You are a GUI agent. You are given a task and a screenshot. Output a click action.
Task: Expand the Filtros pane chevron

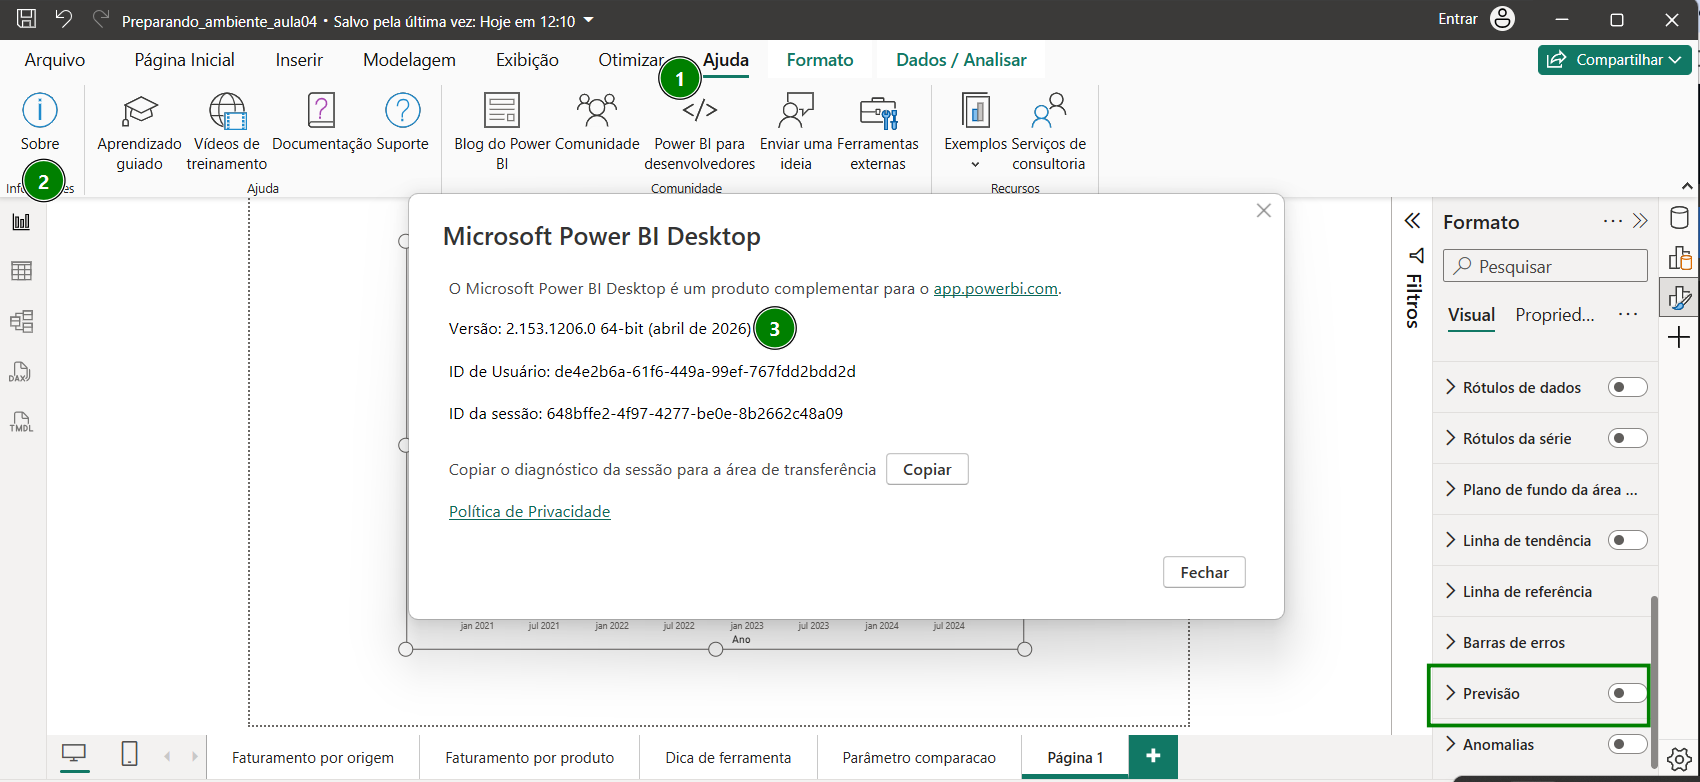click(x=1412, y=221)
